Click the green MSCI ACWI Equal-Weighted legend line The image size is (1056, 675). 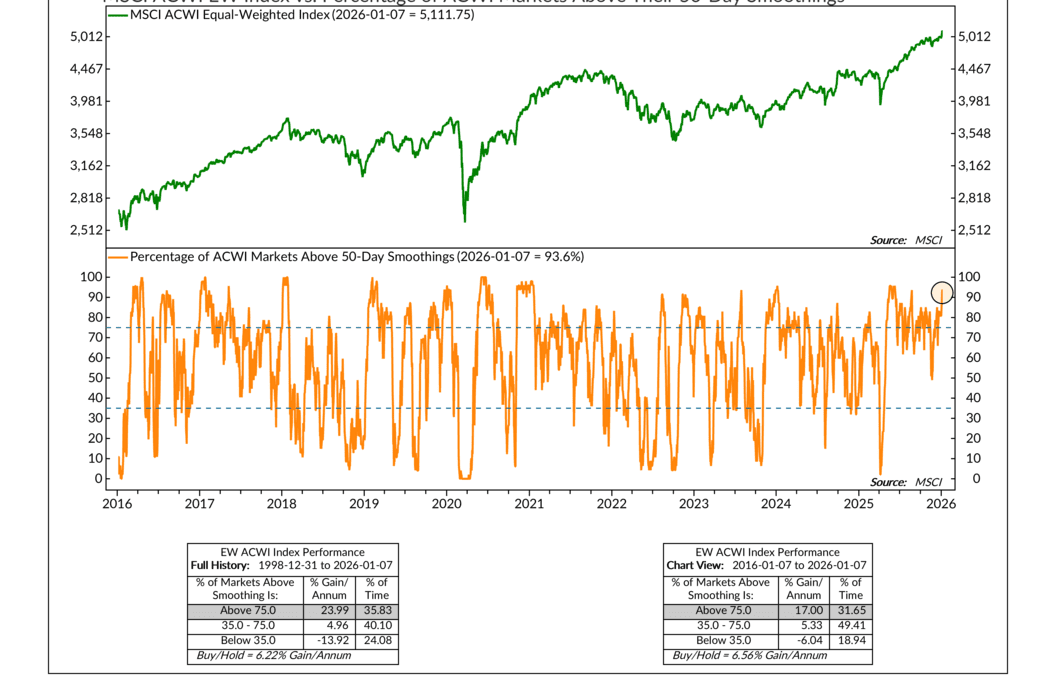118,16
